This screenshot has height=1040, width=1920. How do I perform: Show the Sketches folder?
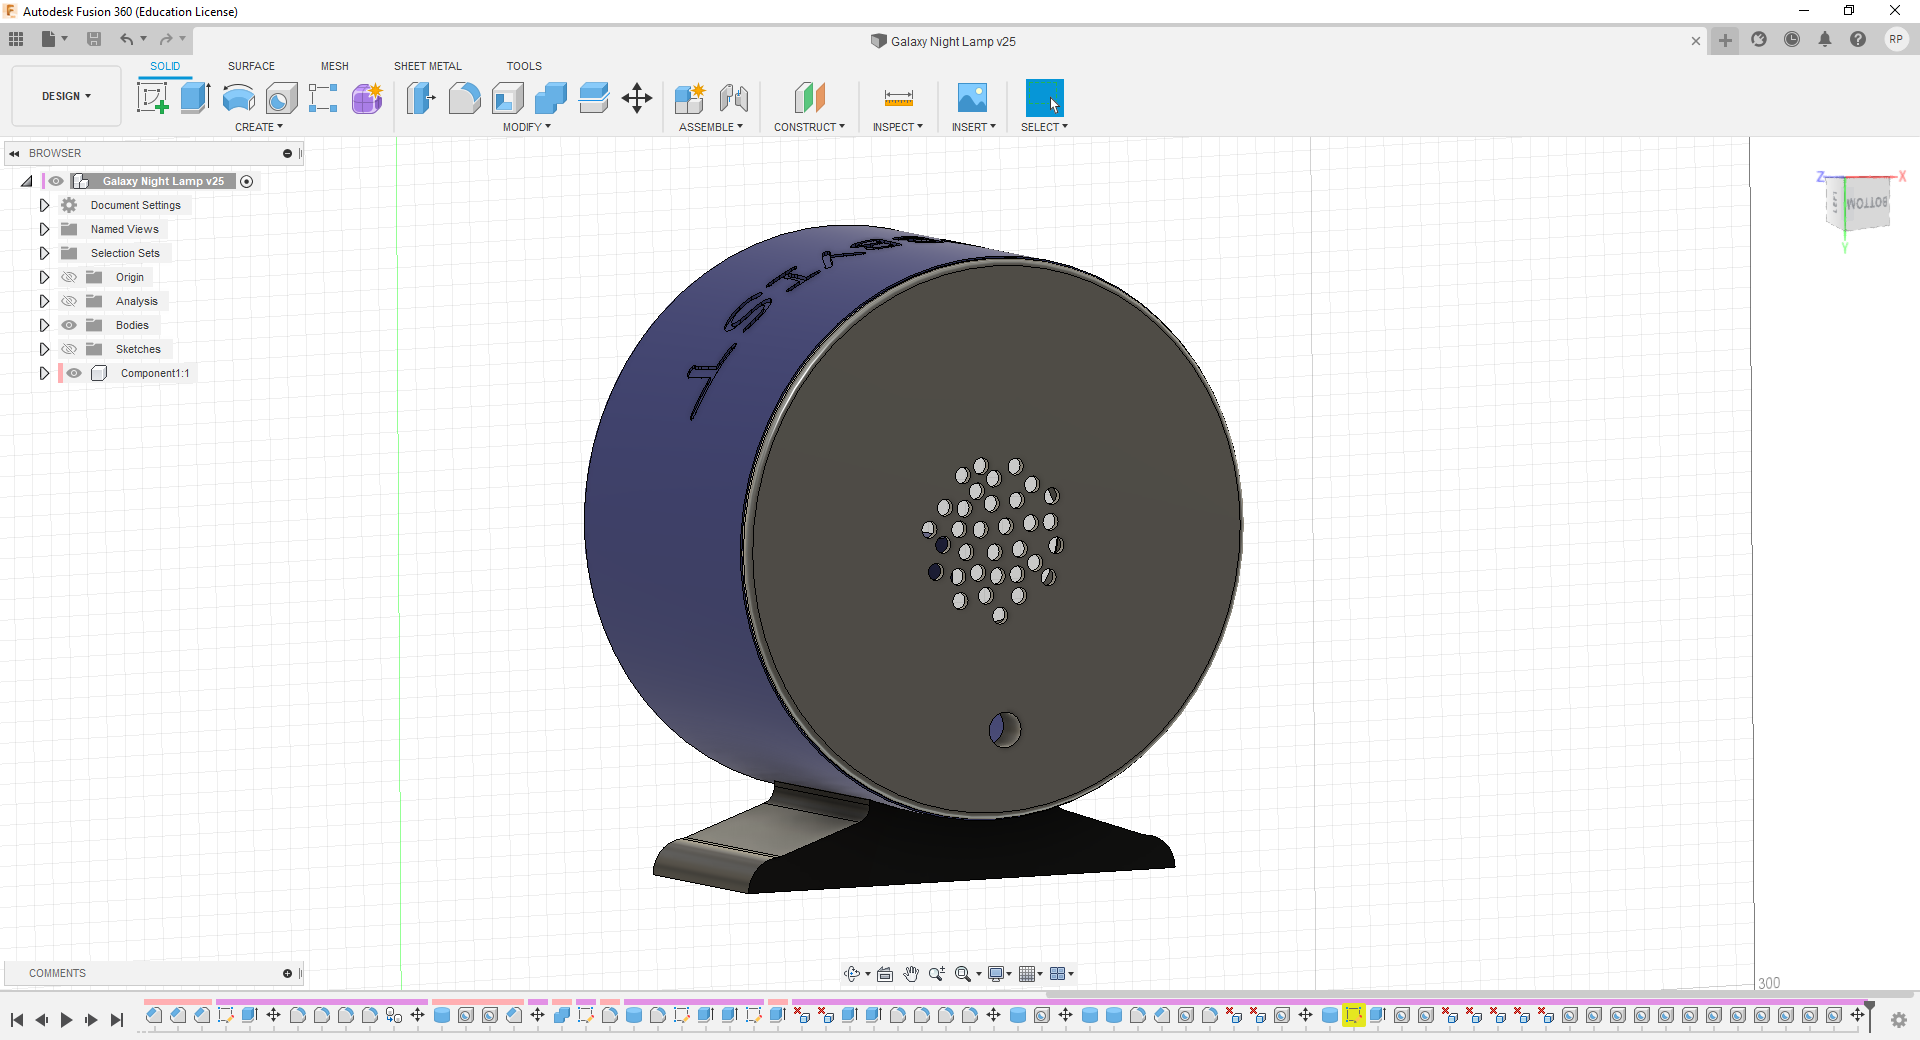[x=69, y=349]
